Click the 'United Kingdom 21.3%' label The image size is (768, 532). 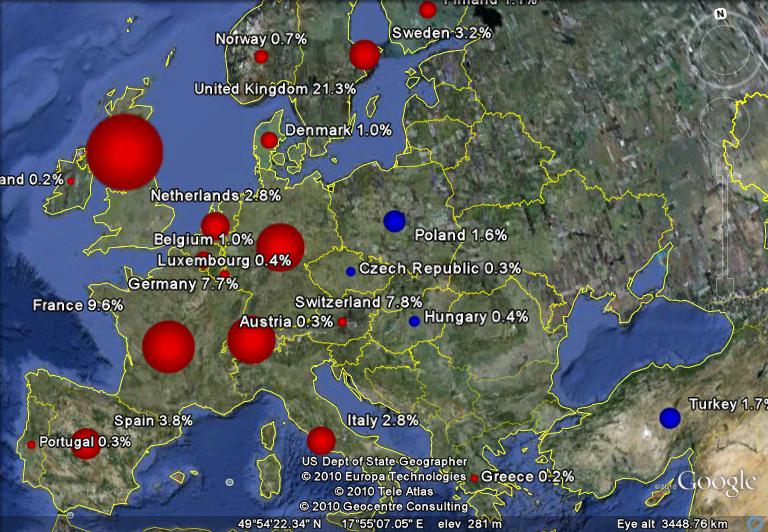point(275,89)
